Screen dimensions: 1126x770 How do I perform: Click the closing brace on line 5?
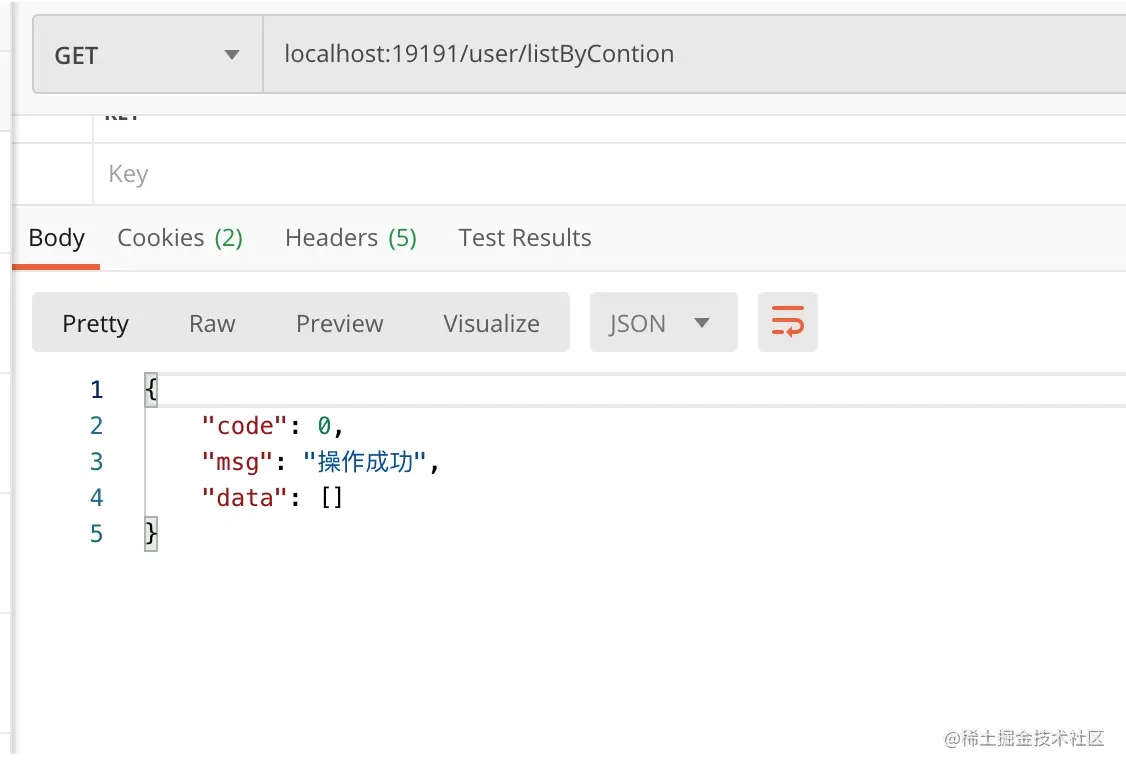[151, 534]
